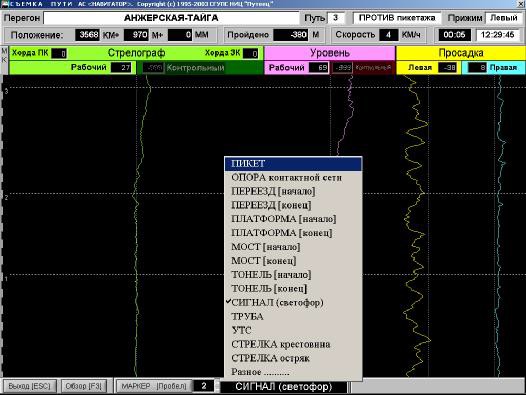Click the elapsed timer 00:06
This screenshot has width=526, height=395.
pos(454,35)
